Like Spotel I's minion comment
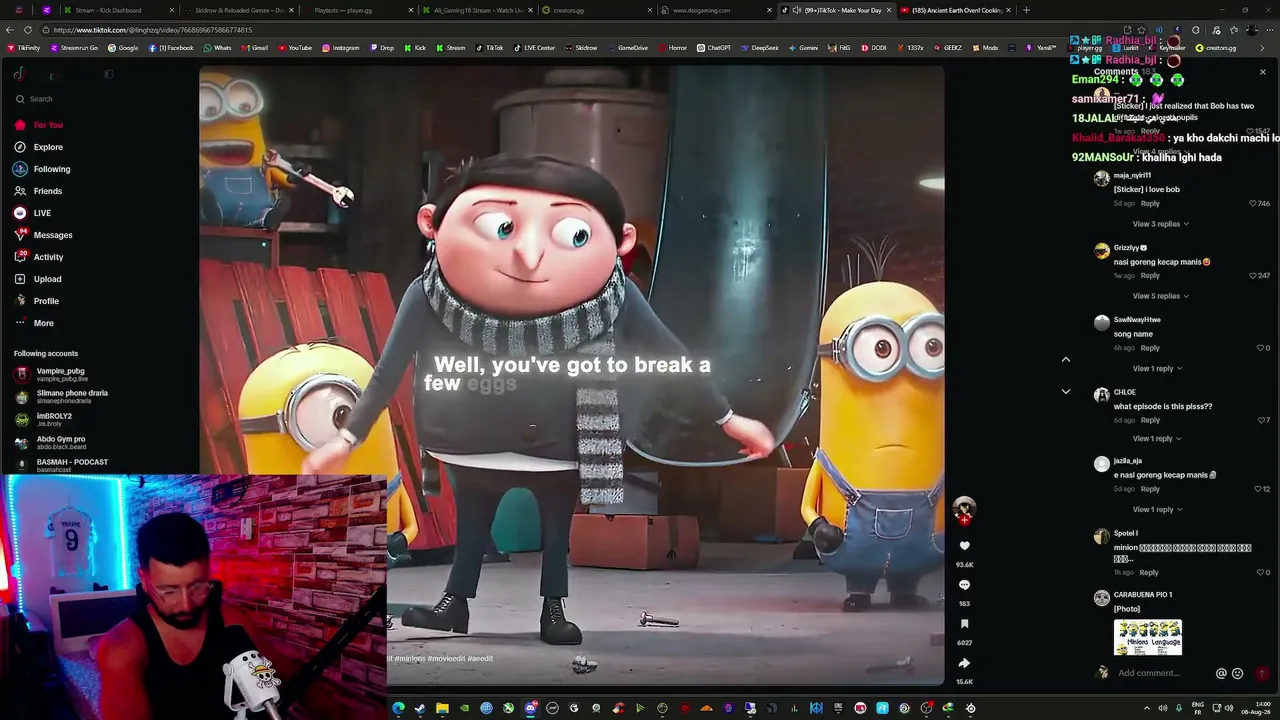The width and height of the screenshot is (1280, 720). (1260, 573)
